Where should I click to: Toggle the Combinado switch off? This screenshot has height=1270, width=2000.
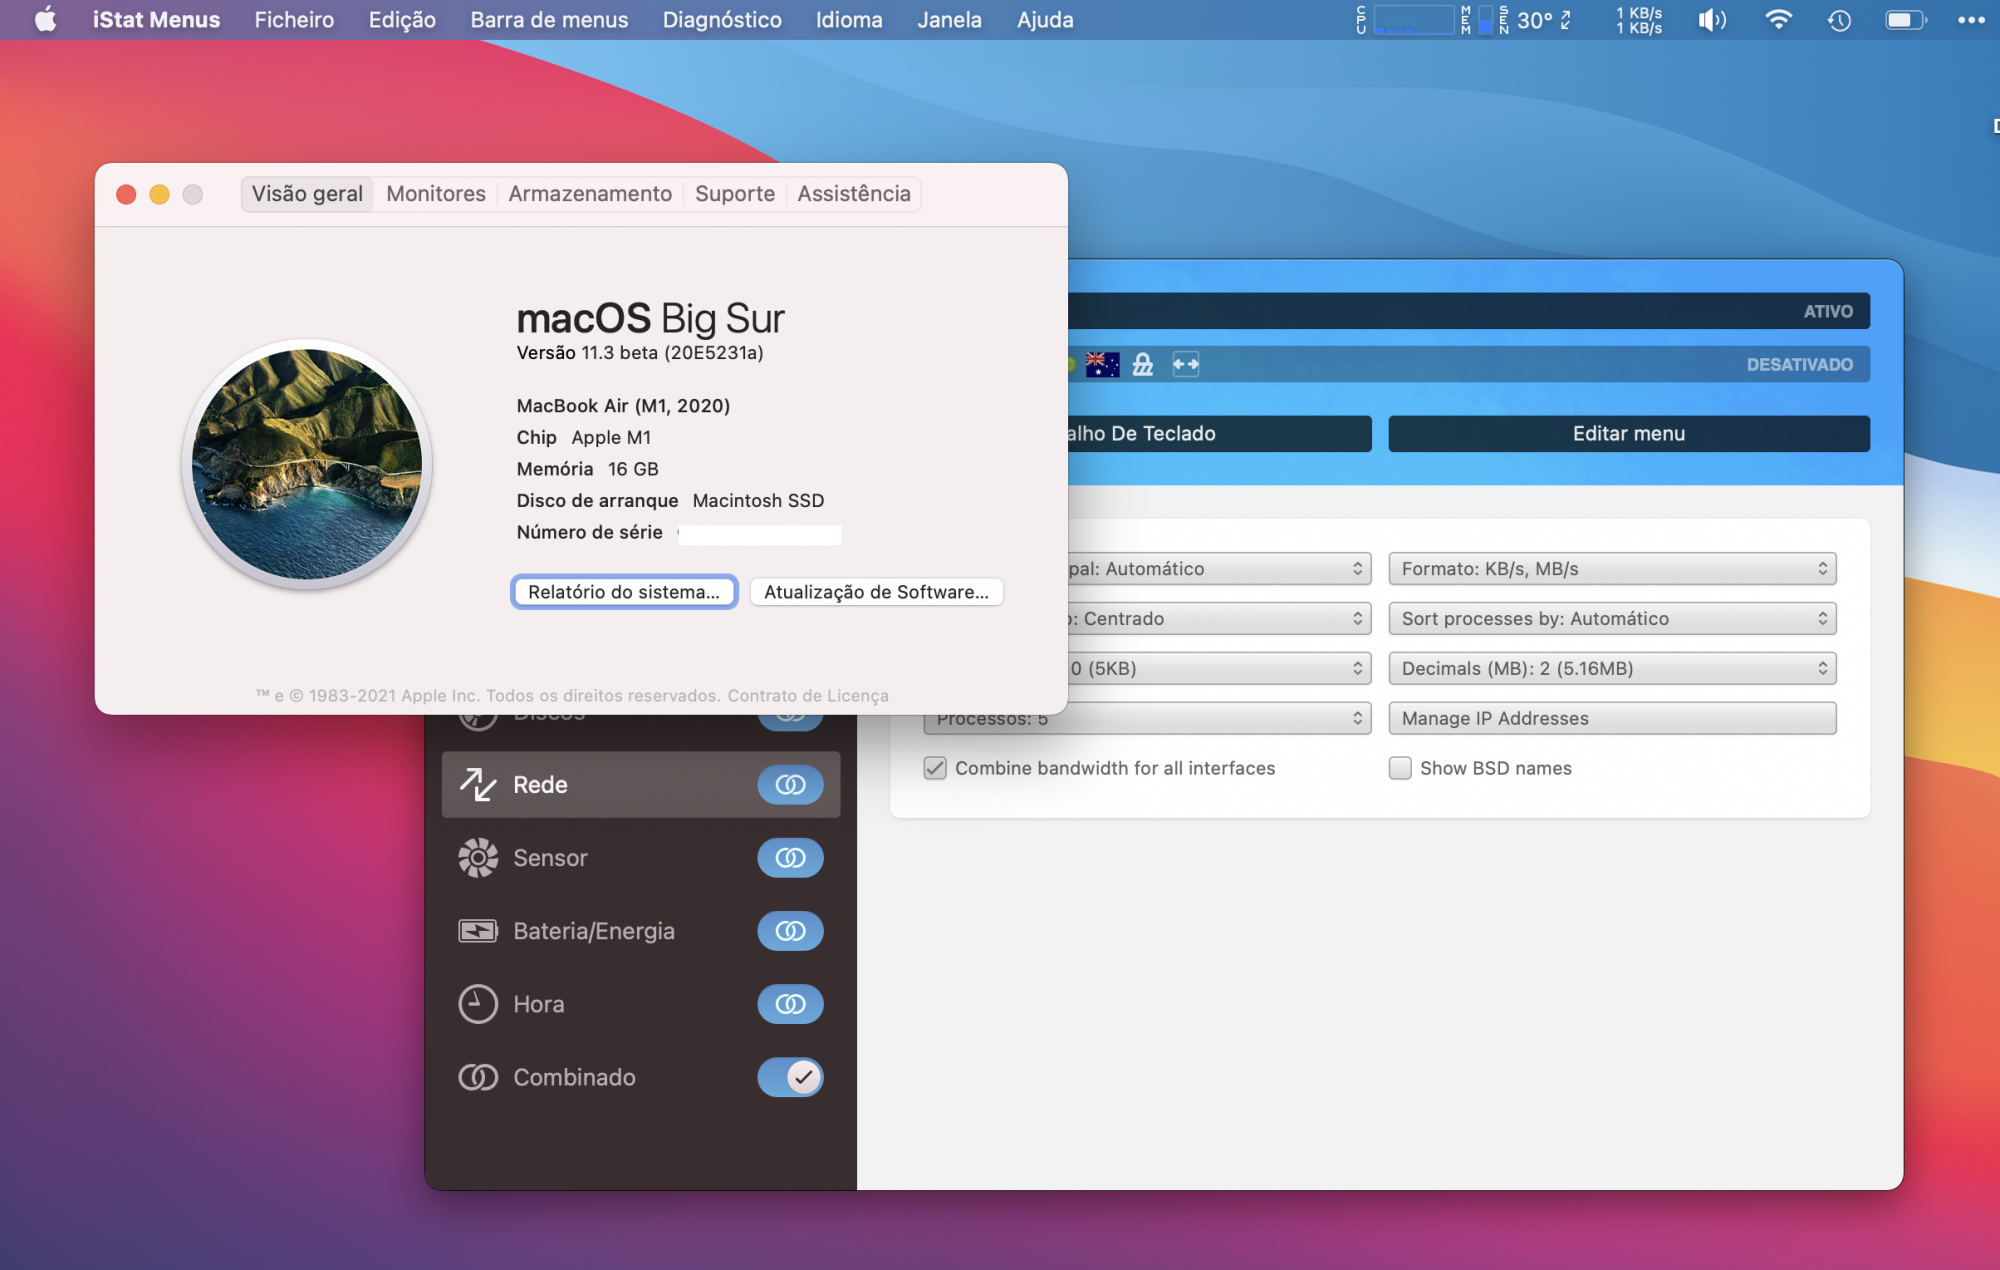[x=790, y=1077]
